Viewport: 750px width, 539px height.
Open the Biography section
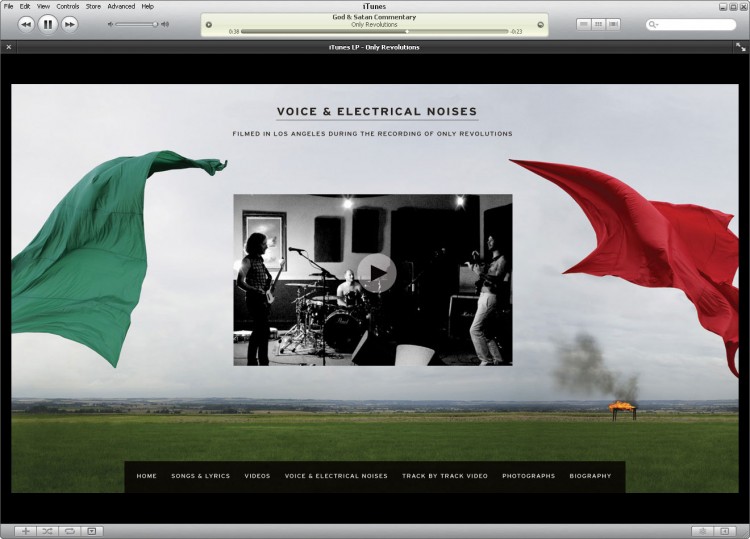tap(590, 476)
